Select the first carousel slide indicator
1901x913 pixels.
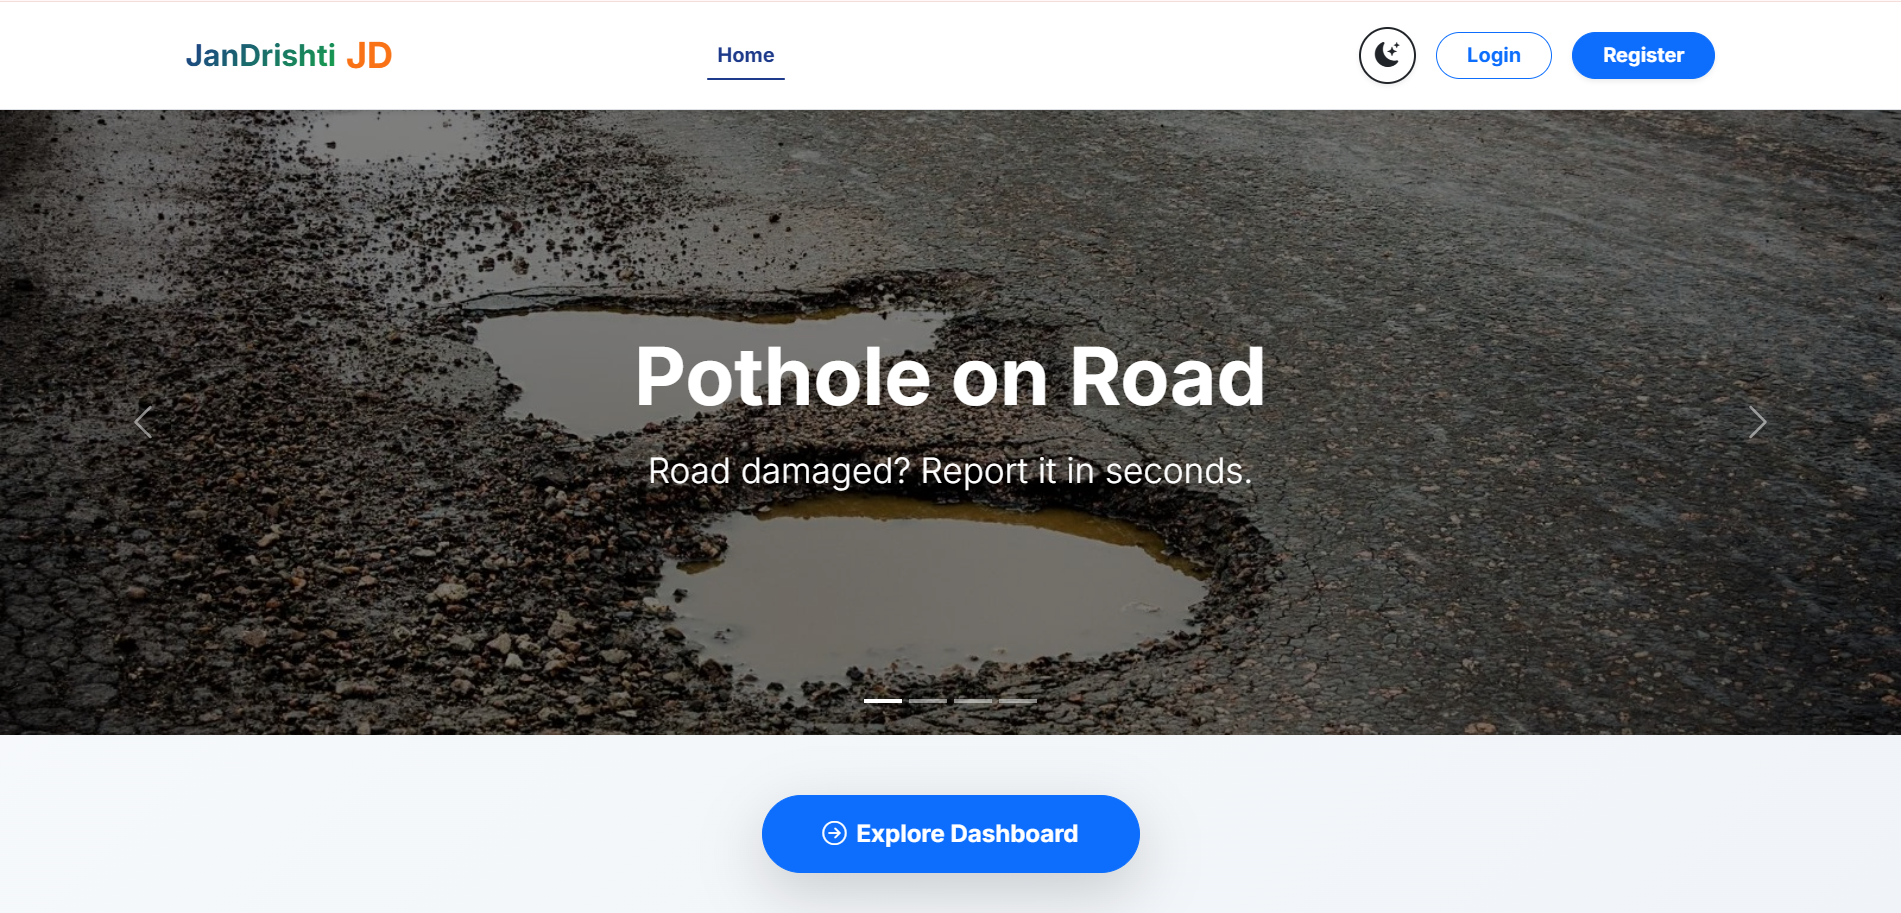883,700
